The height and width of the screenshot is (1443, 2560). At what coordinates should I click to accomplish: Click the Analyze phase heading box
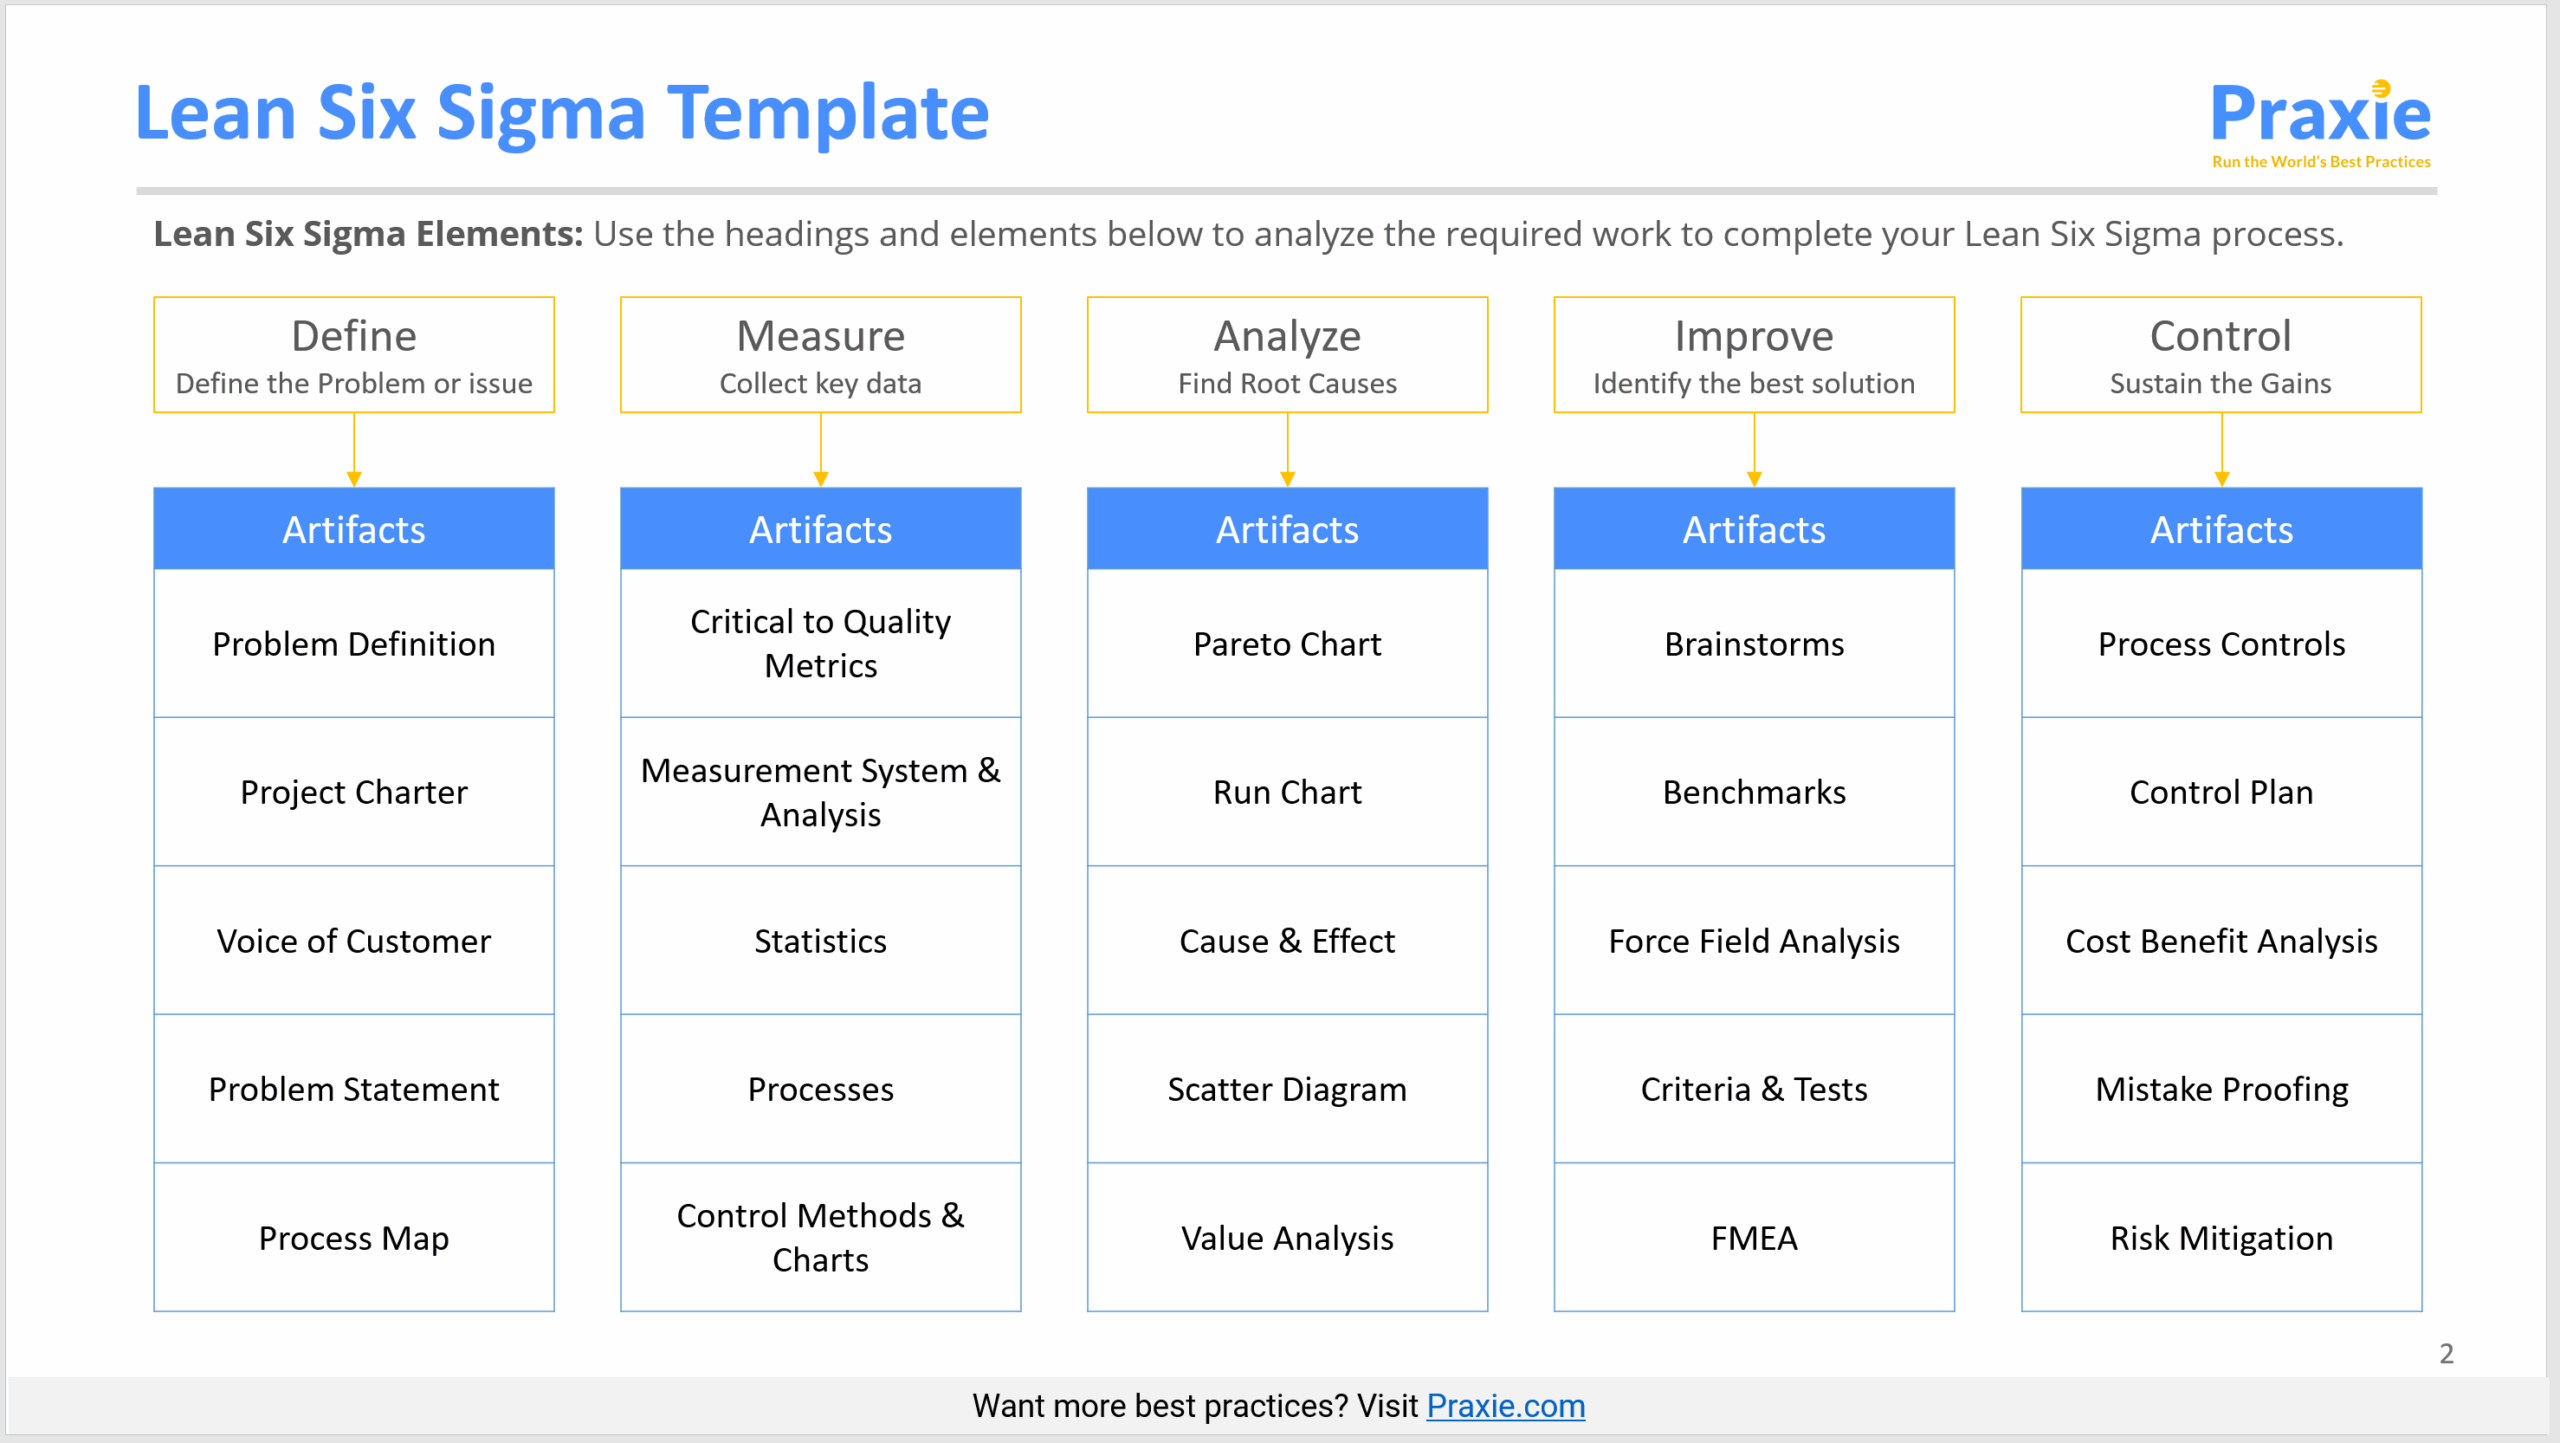pyautogui.click(x=1287, y=355)
